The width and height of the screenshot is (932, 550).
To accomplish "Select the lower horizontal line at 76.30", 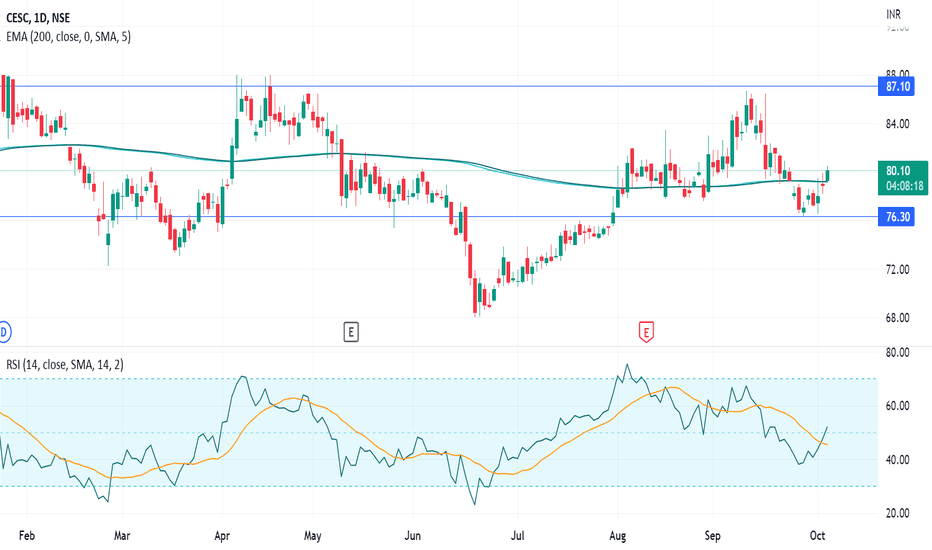I will point(439,216).
